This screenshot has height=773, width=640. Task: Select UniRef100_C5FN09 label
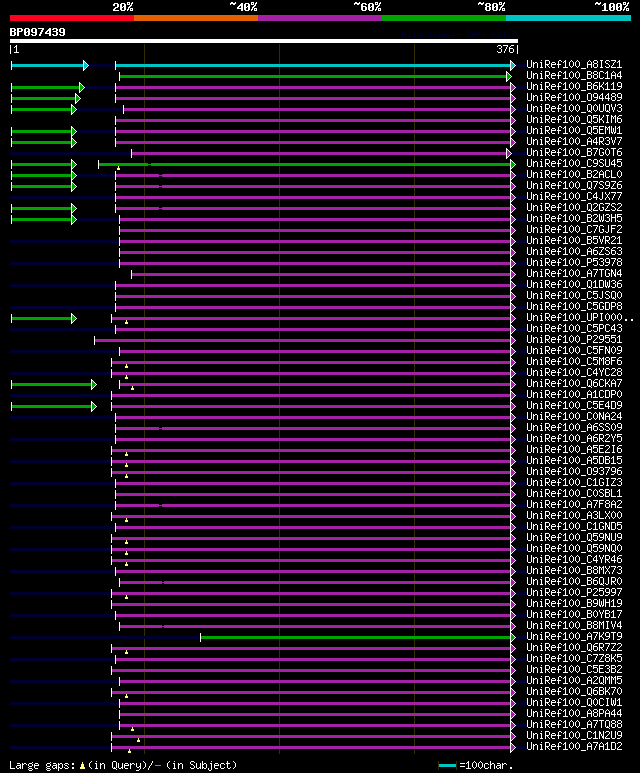[574, 351]
